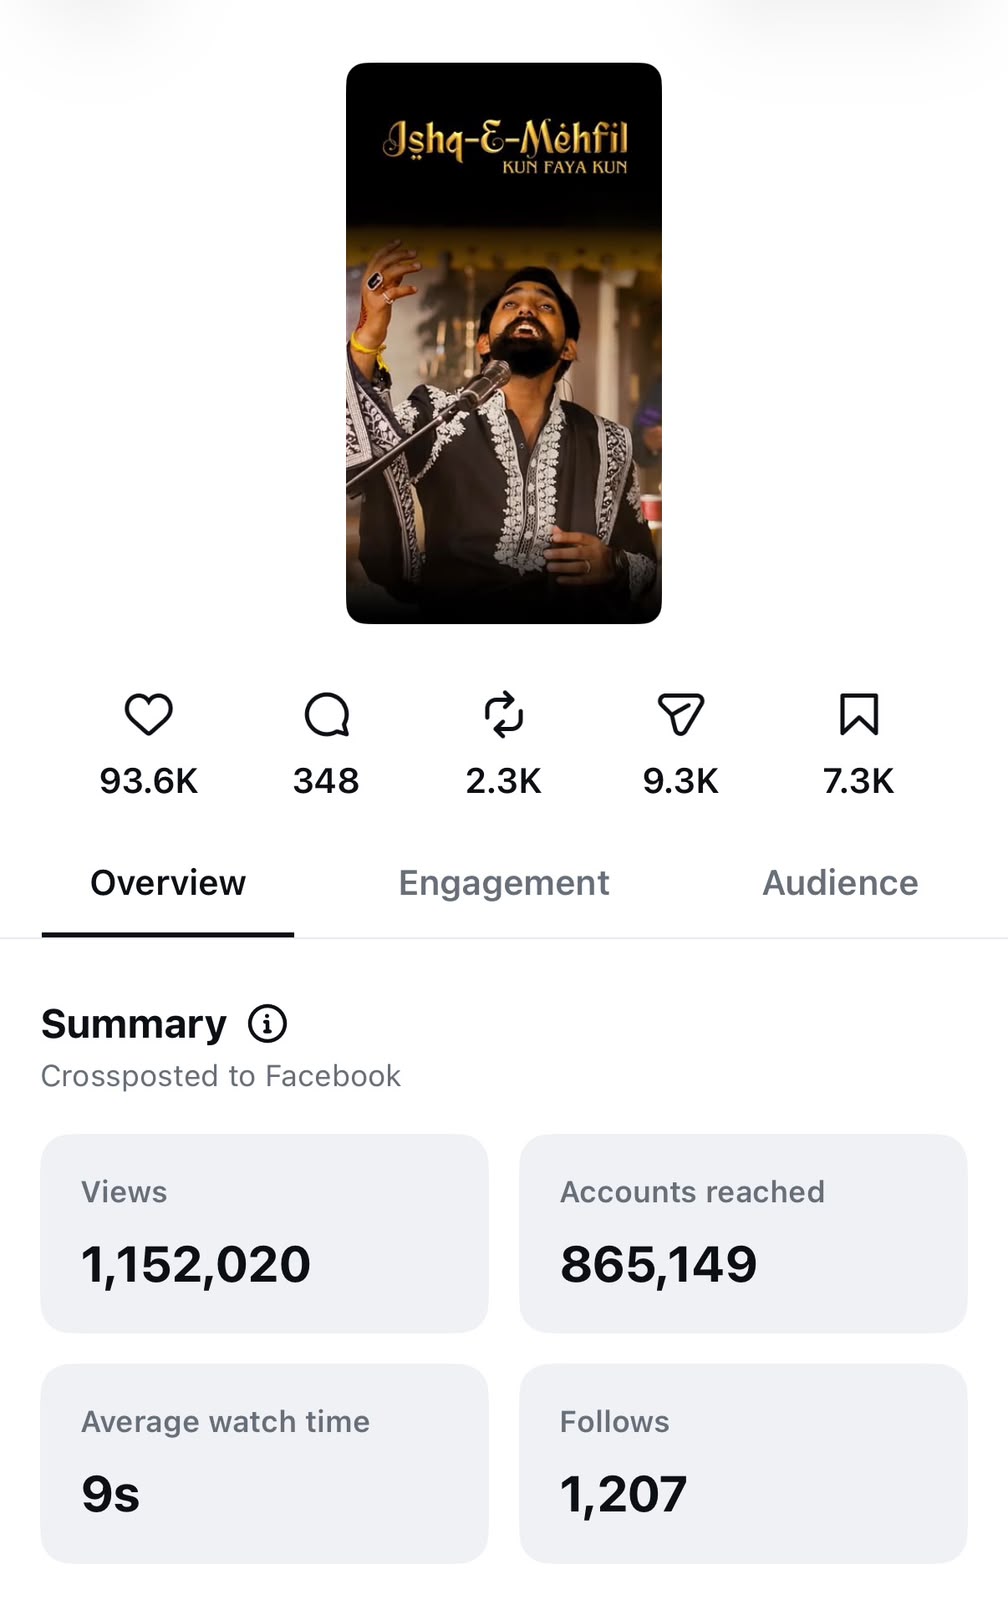This screenshot has height=1600, width=1008.
Task: Tap the paper-plane shares icon
Action: pos(681,715)
